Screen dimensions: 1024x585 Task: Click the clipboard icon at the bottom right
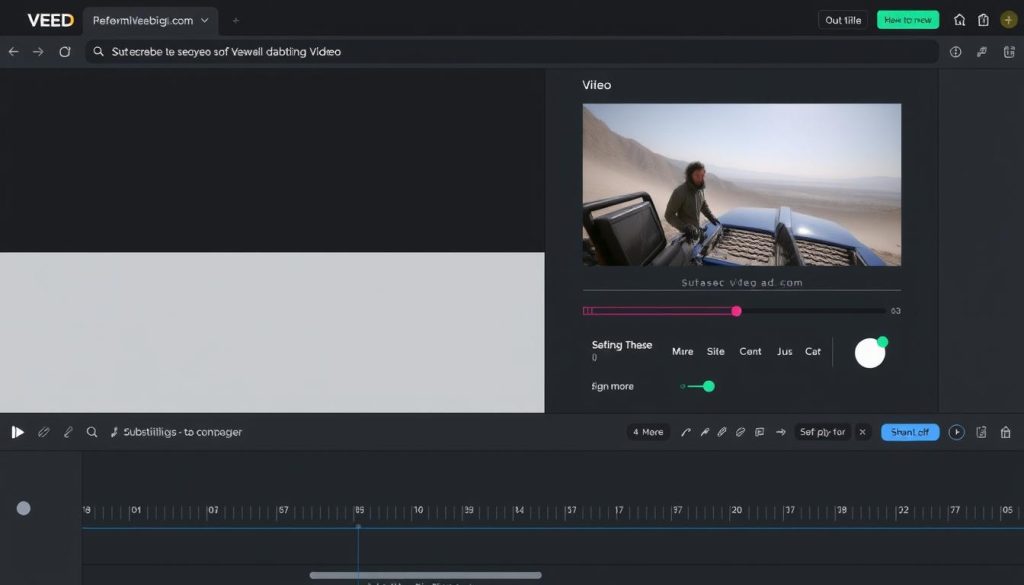click(981, 432)
